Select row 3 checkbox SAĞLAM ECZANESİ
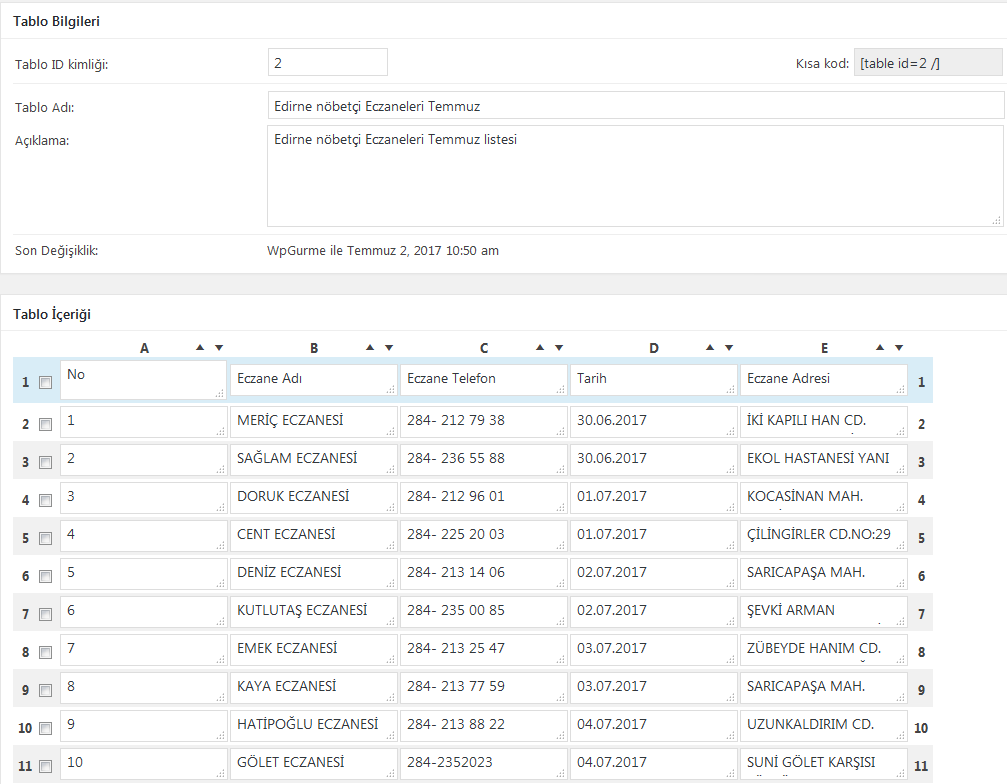 (46, 462)
